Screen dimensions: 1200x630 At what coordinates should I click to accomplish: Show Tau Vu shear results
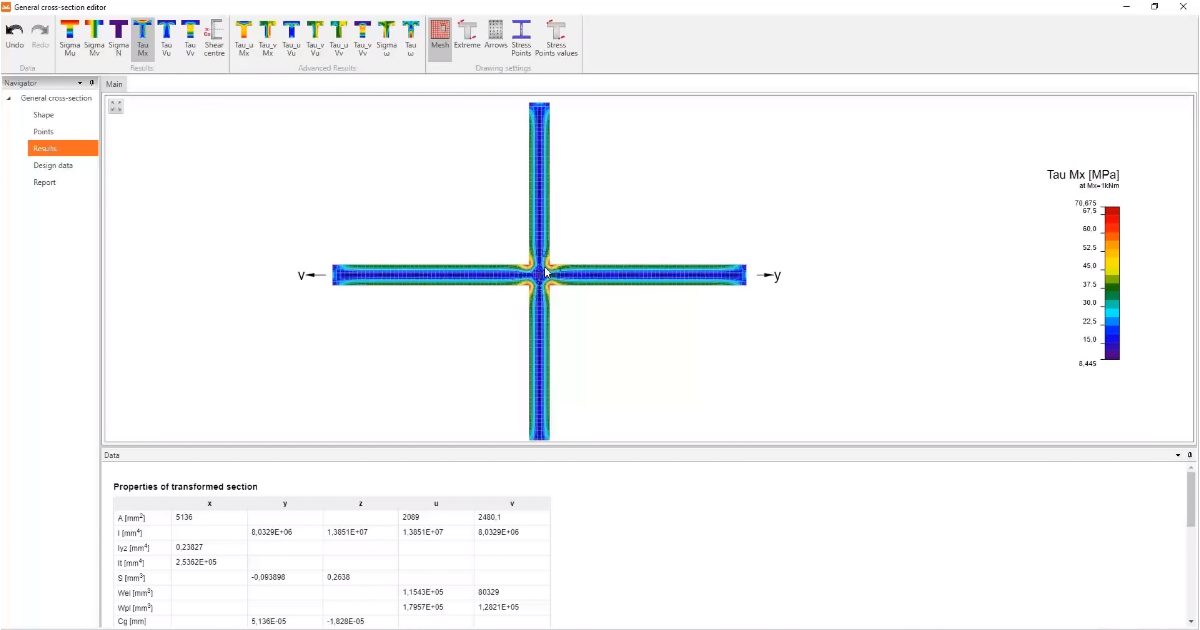[x=166, y=38]
